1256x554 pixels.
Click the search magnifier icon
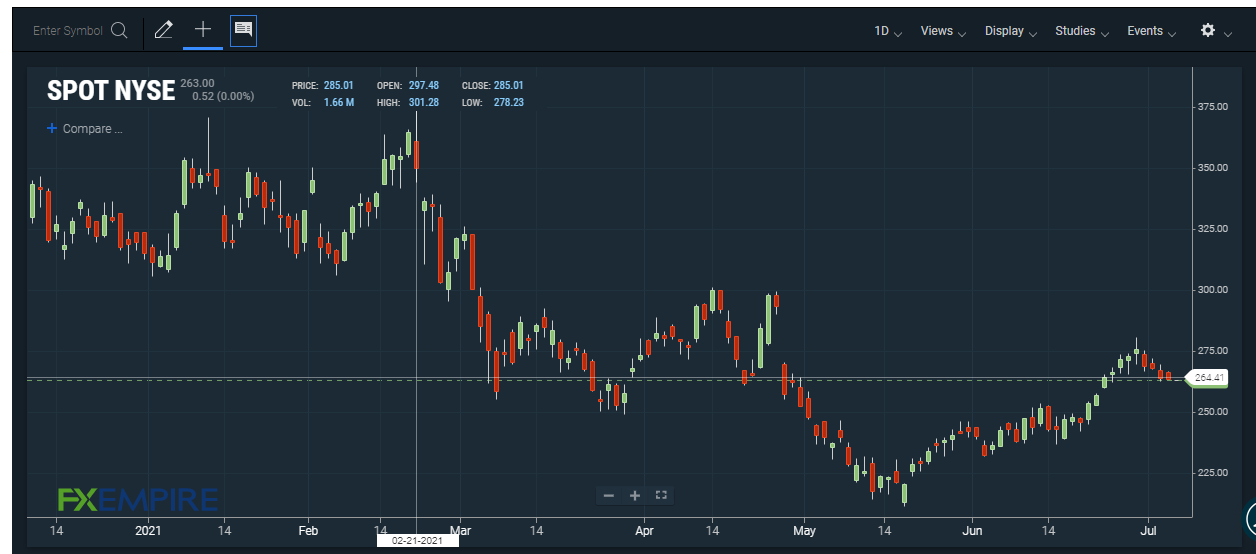coord(119,30)
